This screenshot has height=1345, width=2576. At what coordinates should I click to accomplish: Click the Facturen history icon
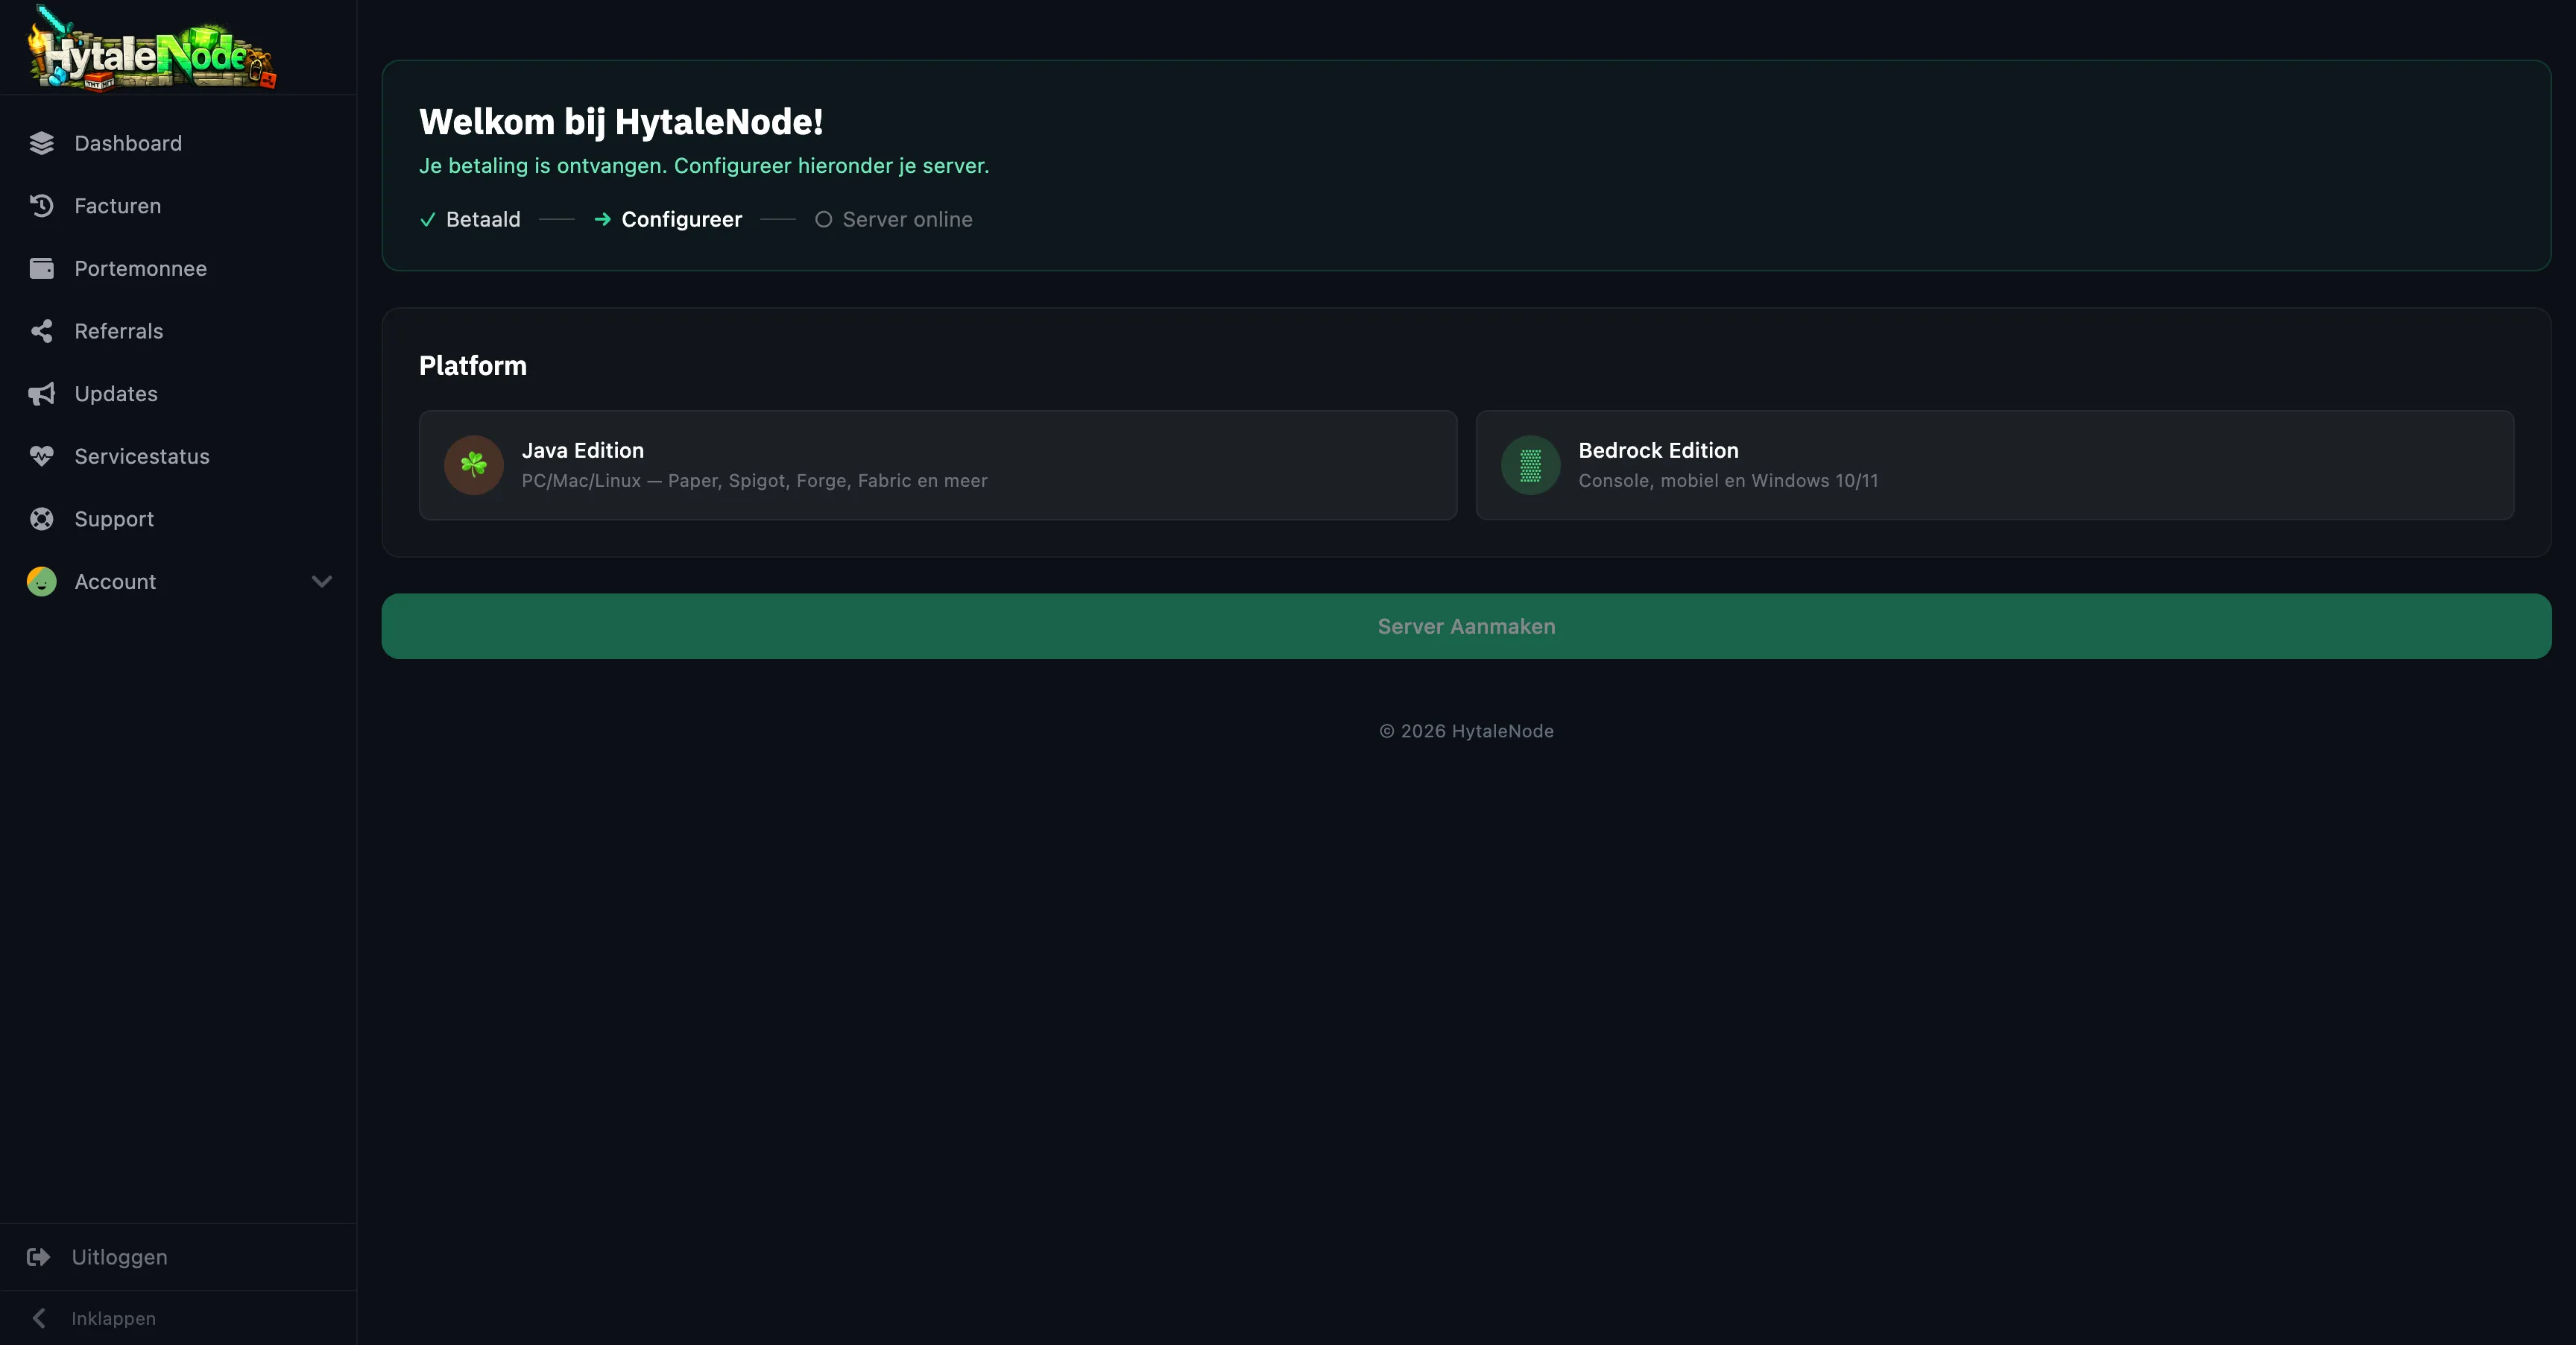[x=42, y=206]
